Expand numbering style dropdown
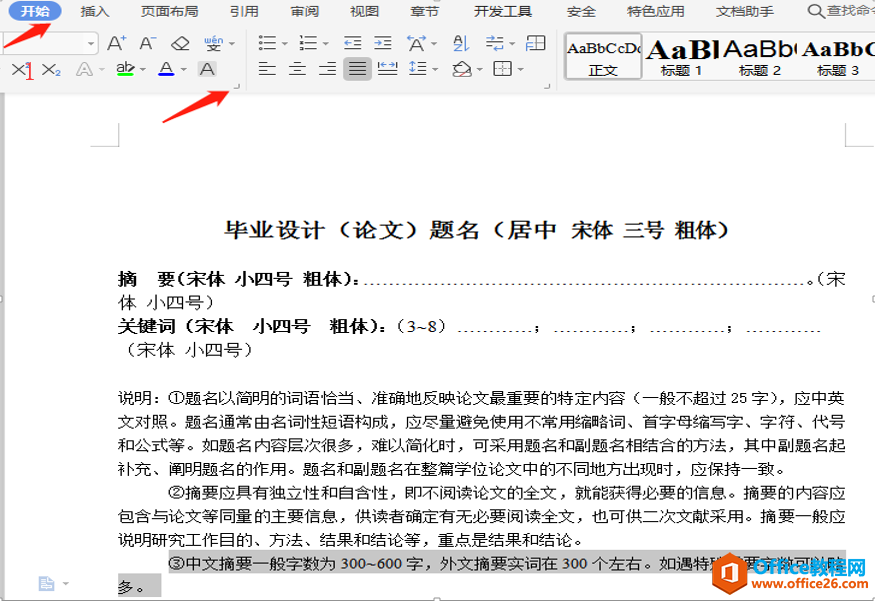 (x=325, y=44)
